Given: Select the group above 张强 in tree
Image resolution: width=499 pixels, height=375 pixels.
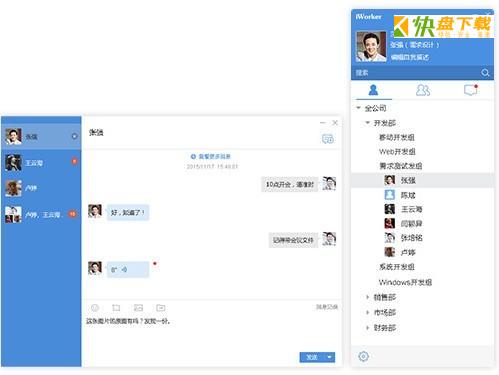Looking at the screenshot, I should tap(400, 166).
